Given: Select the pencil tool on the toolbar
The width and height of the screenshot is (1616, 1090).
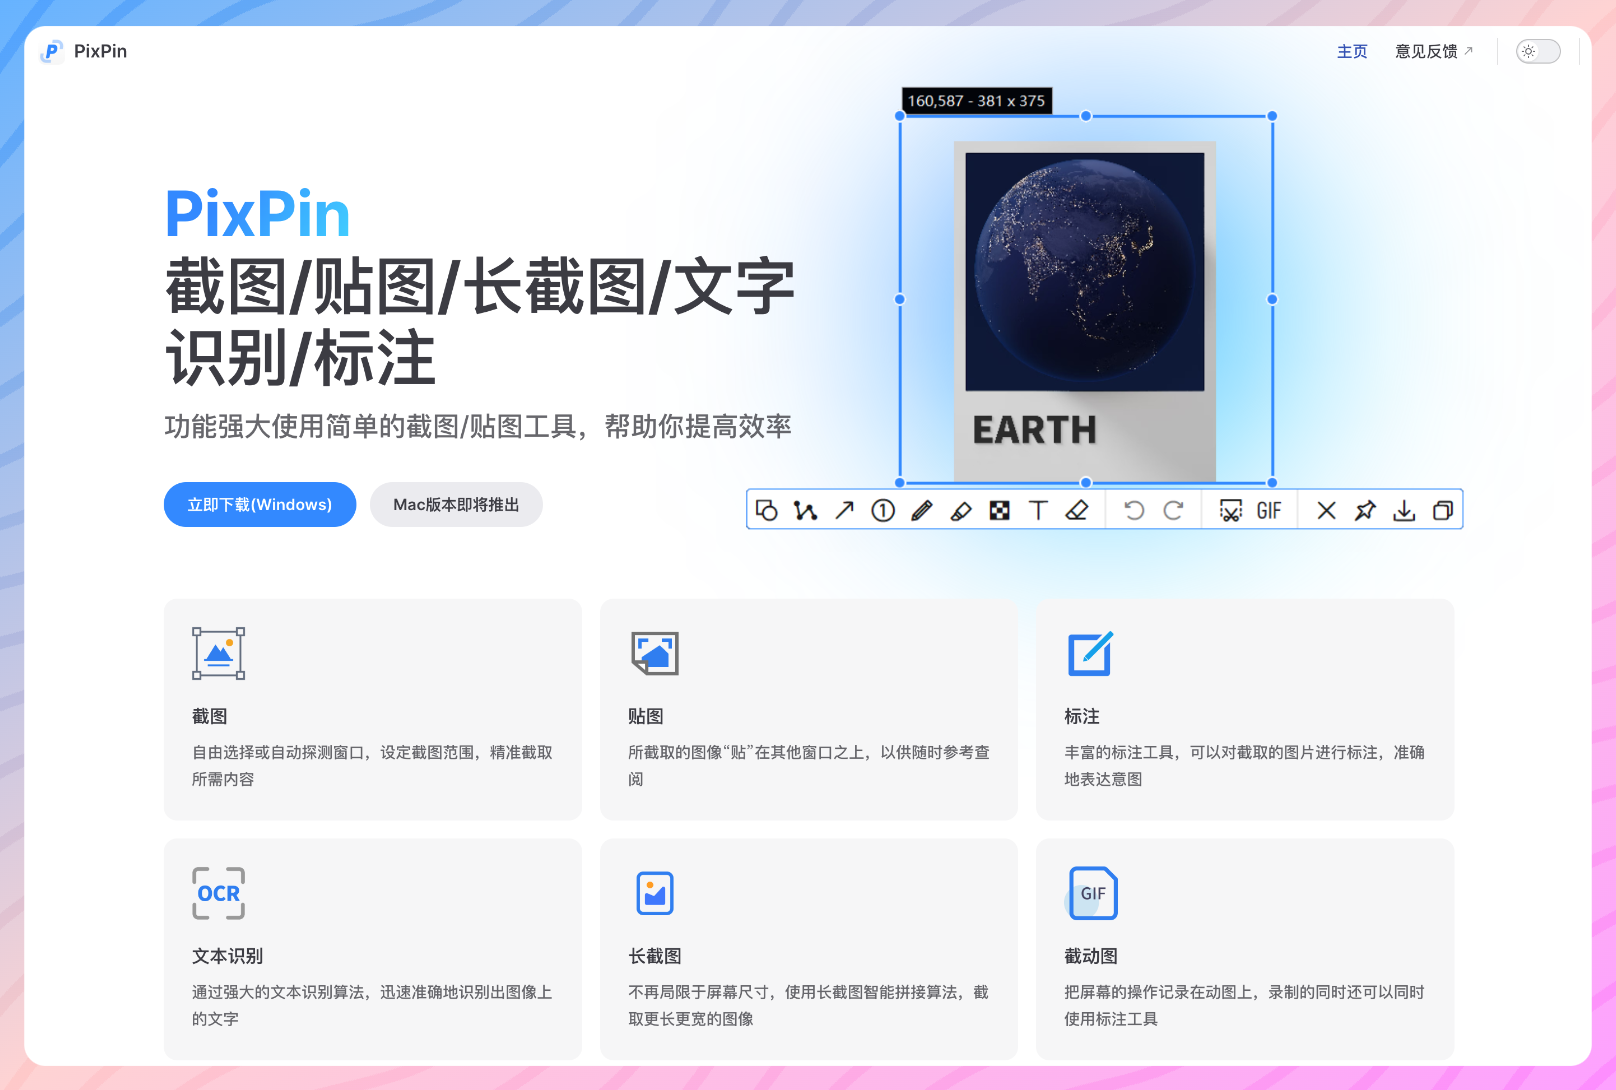Looking at the screenshot, I should tap(922, 510).
